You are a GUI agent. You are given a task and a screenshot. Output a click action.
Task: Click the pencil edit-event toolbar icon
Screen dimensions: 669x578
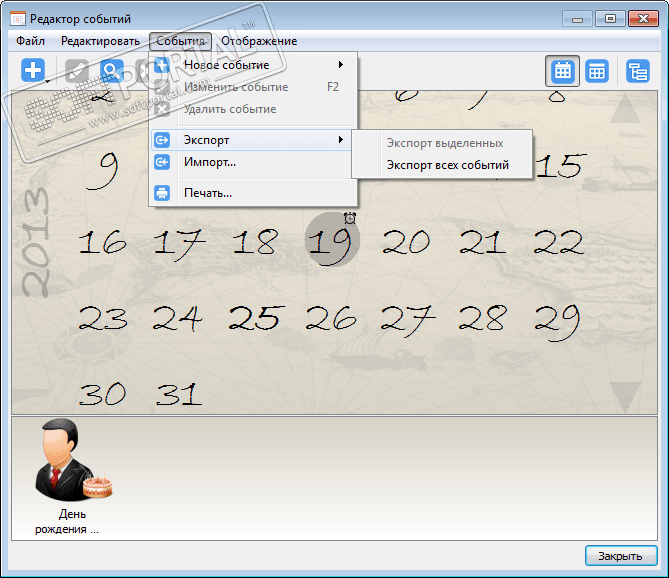77,71
